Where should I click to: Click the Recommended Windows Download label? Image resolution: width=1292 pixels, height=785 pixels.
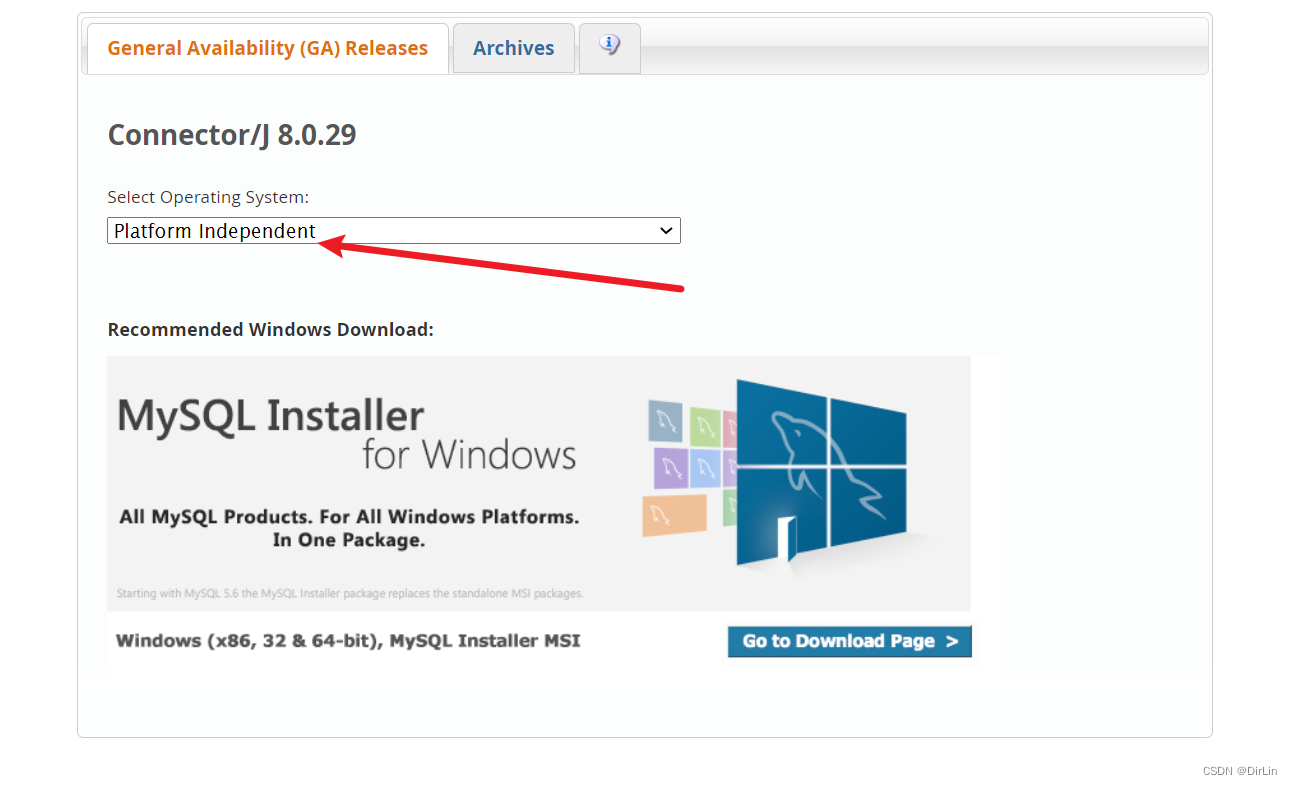271,329
